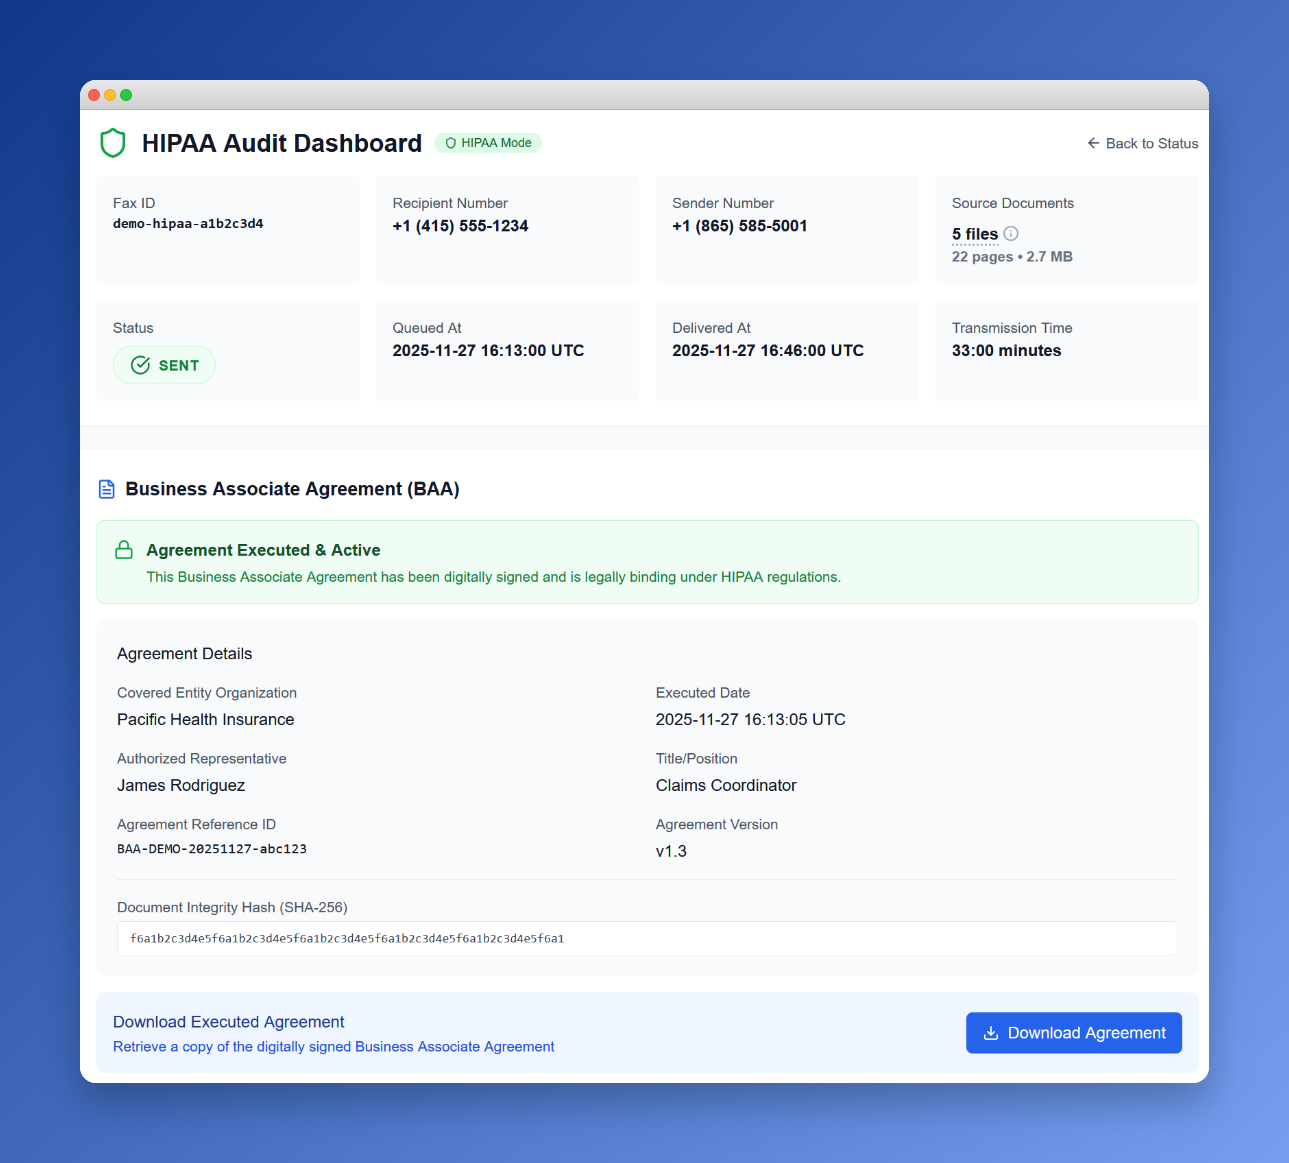The image size is (1289, 1163).
Task: Click the left arrow icon beside Back to Status
Action: click(x=1093, y=143)
